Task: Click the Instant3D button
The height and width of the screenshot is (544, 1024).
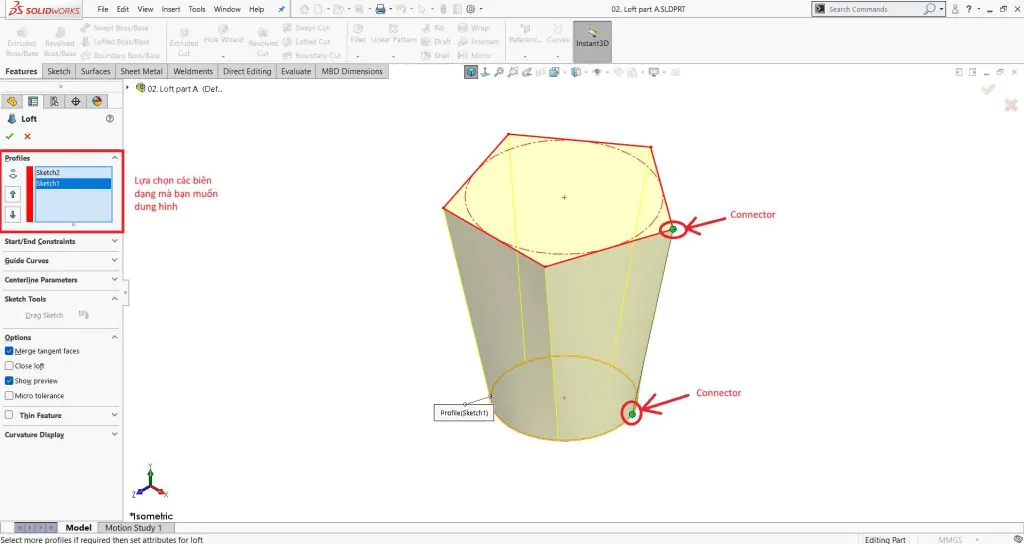Action: point(592,42)
